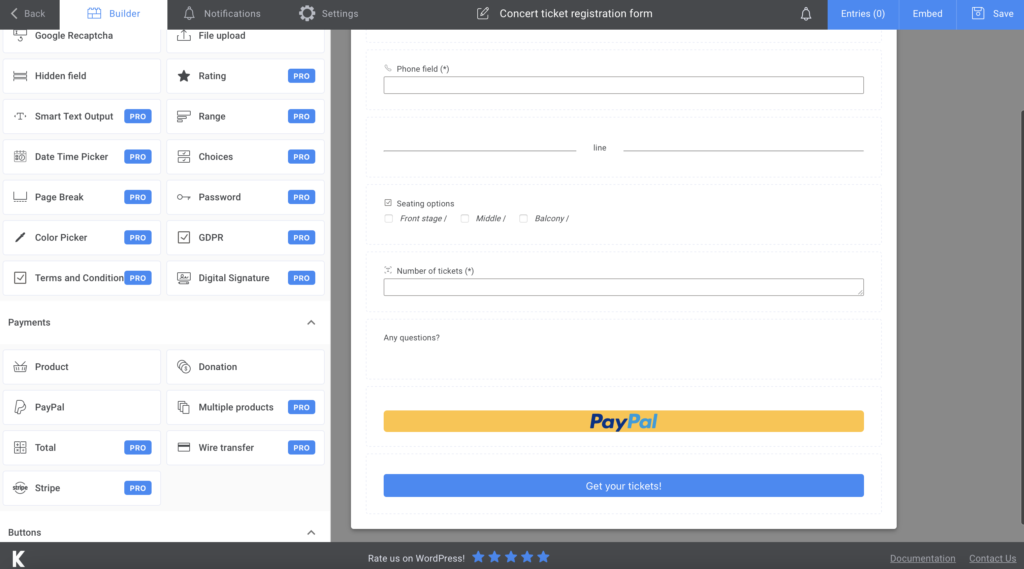Add the Terms and Condition field

pos(82,278)
